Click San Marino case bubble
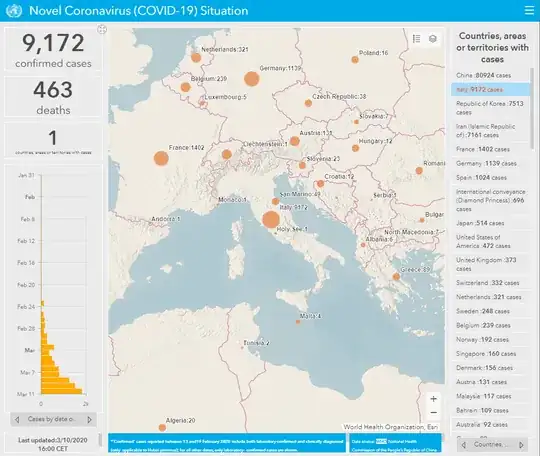The image size is (540, 456). pyautogui.click(x=276, y=201)
